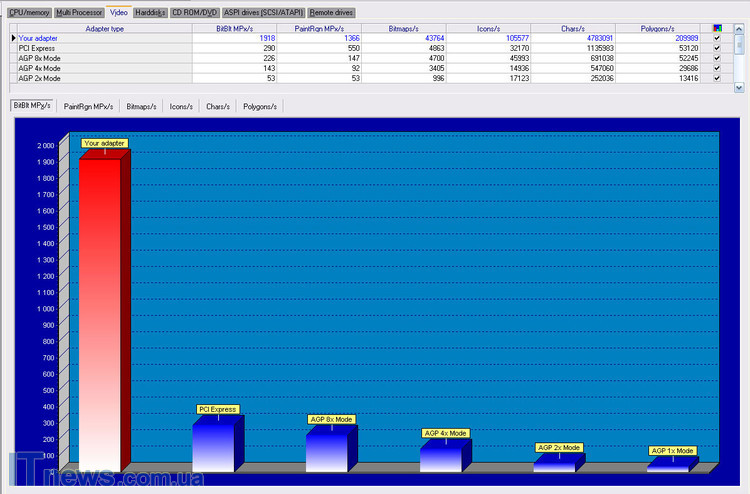Switch to the Multi Processor tab
This screenshot has width=750, height=494.
pos(78,12)
